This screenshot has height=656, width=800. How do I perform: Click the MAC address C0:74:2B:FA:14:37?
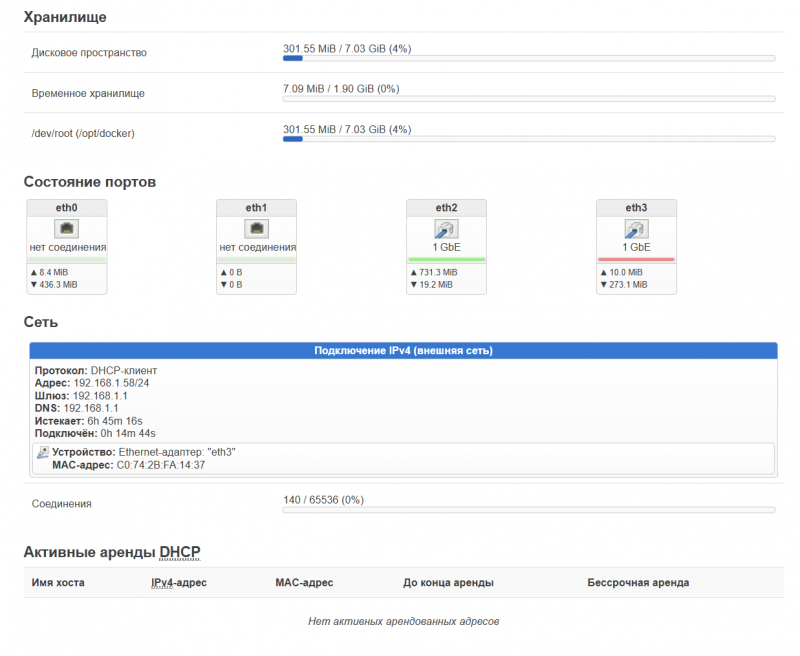click(x=163, y=465)
